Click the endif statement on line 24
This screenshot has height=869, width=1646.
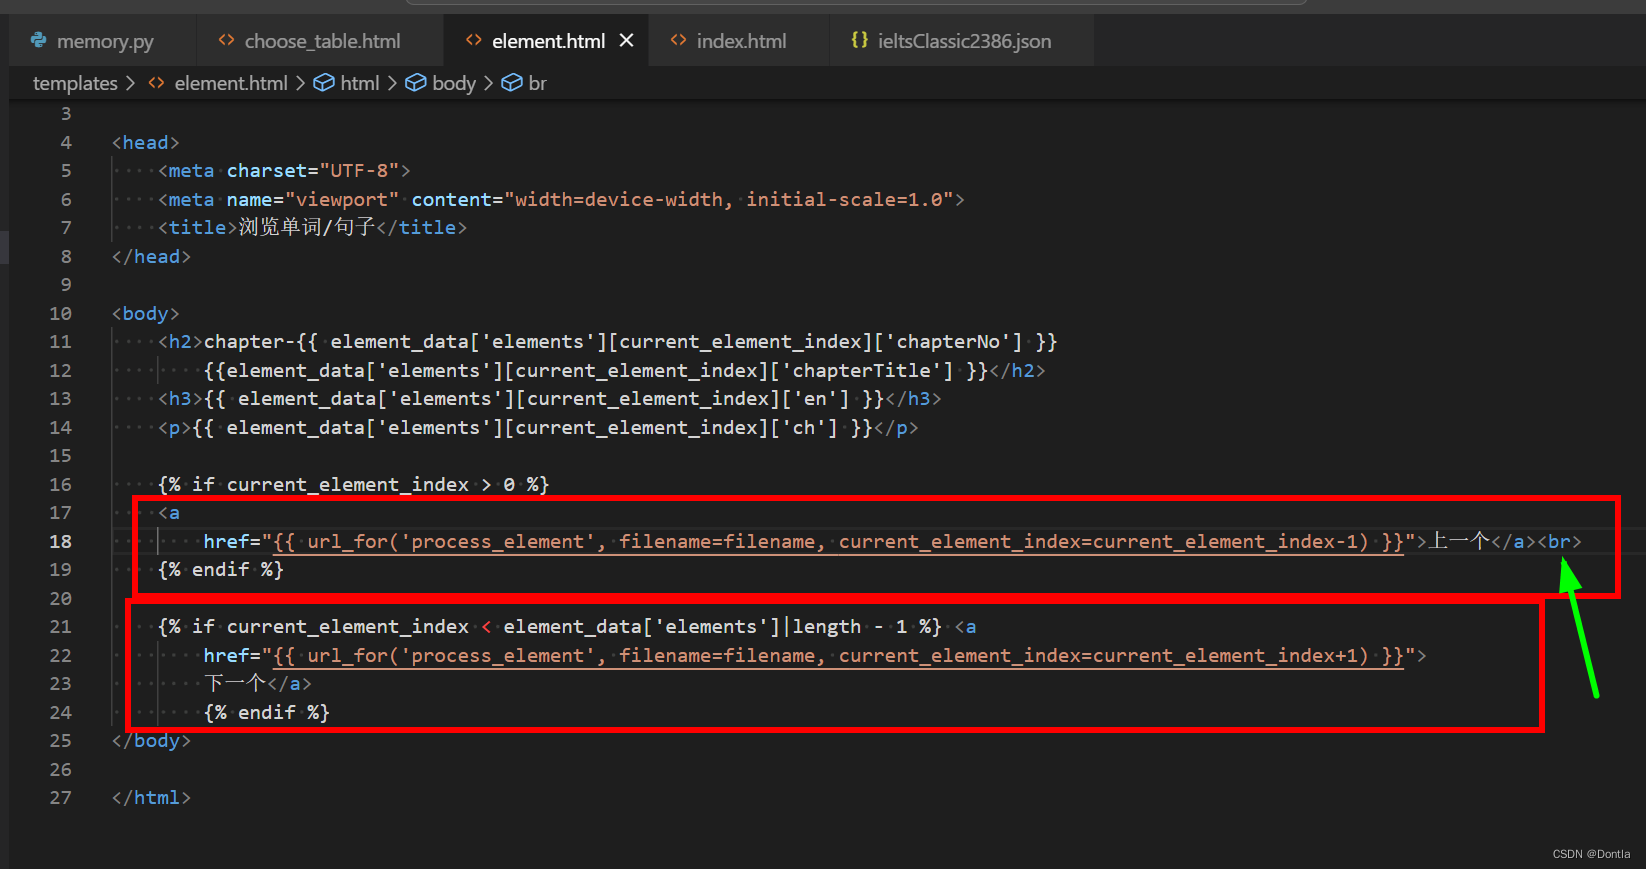pos(267,712)
